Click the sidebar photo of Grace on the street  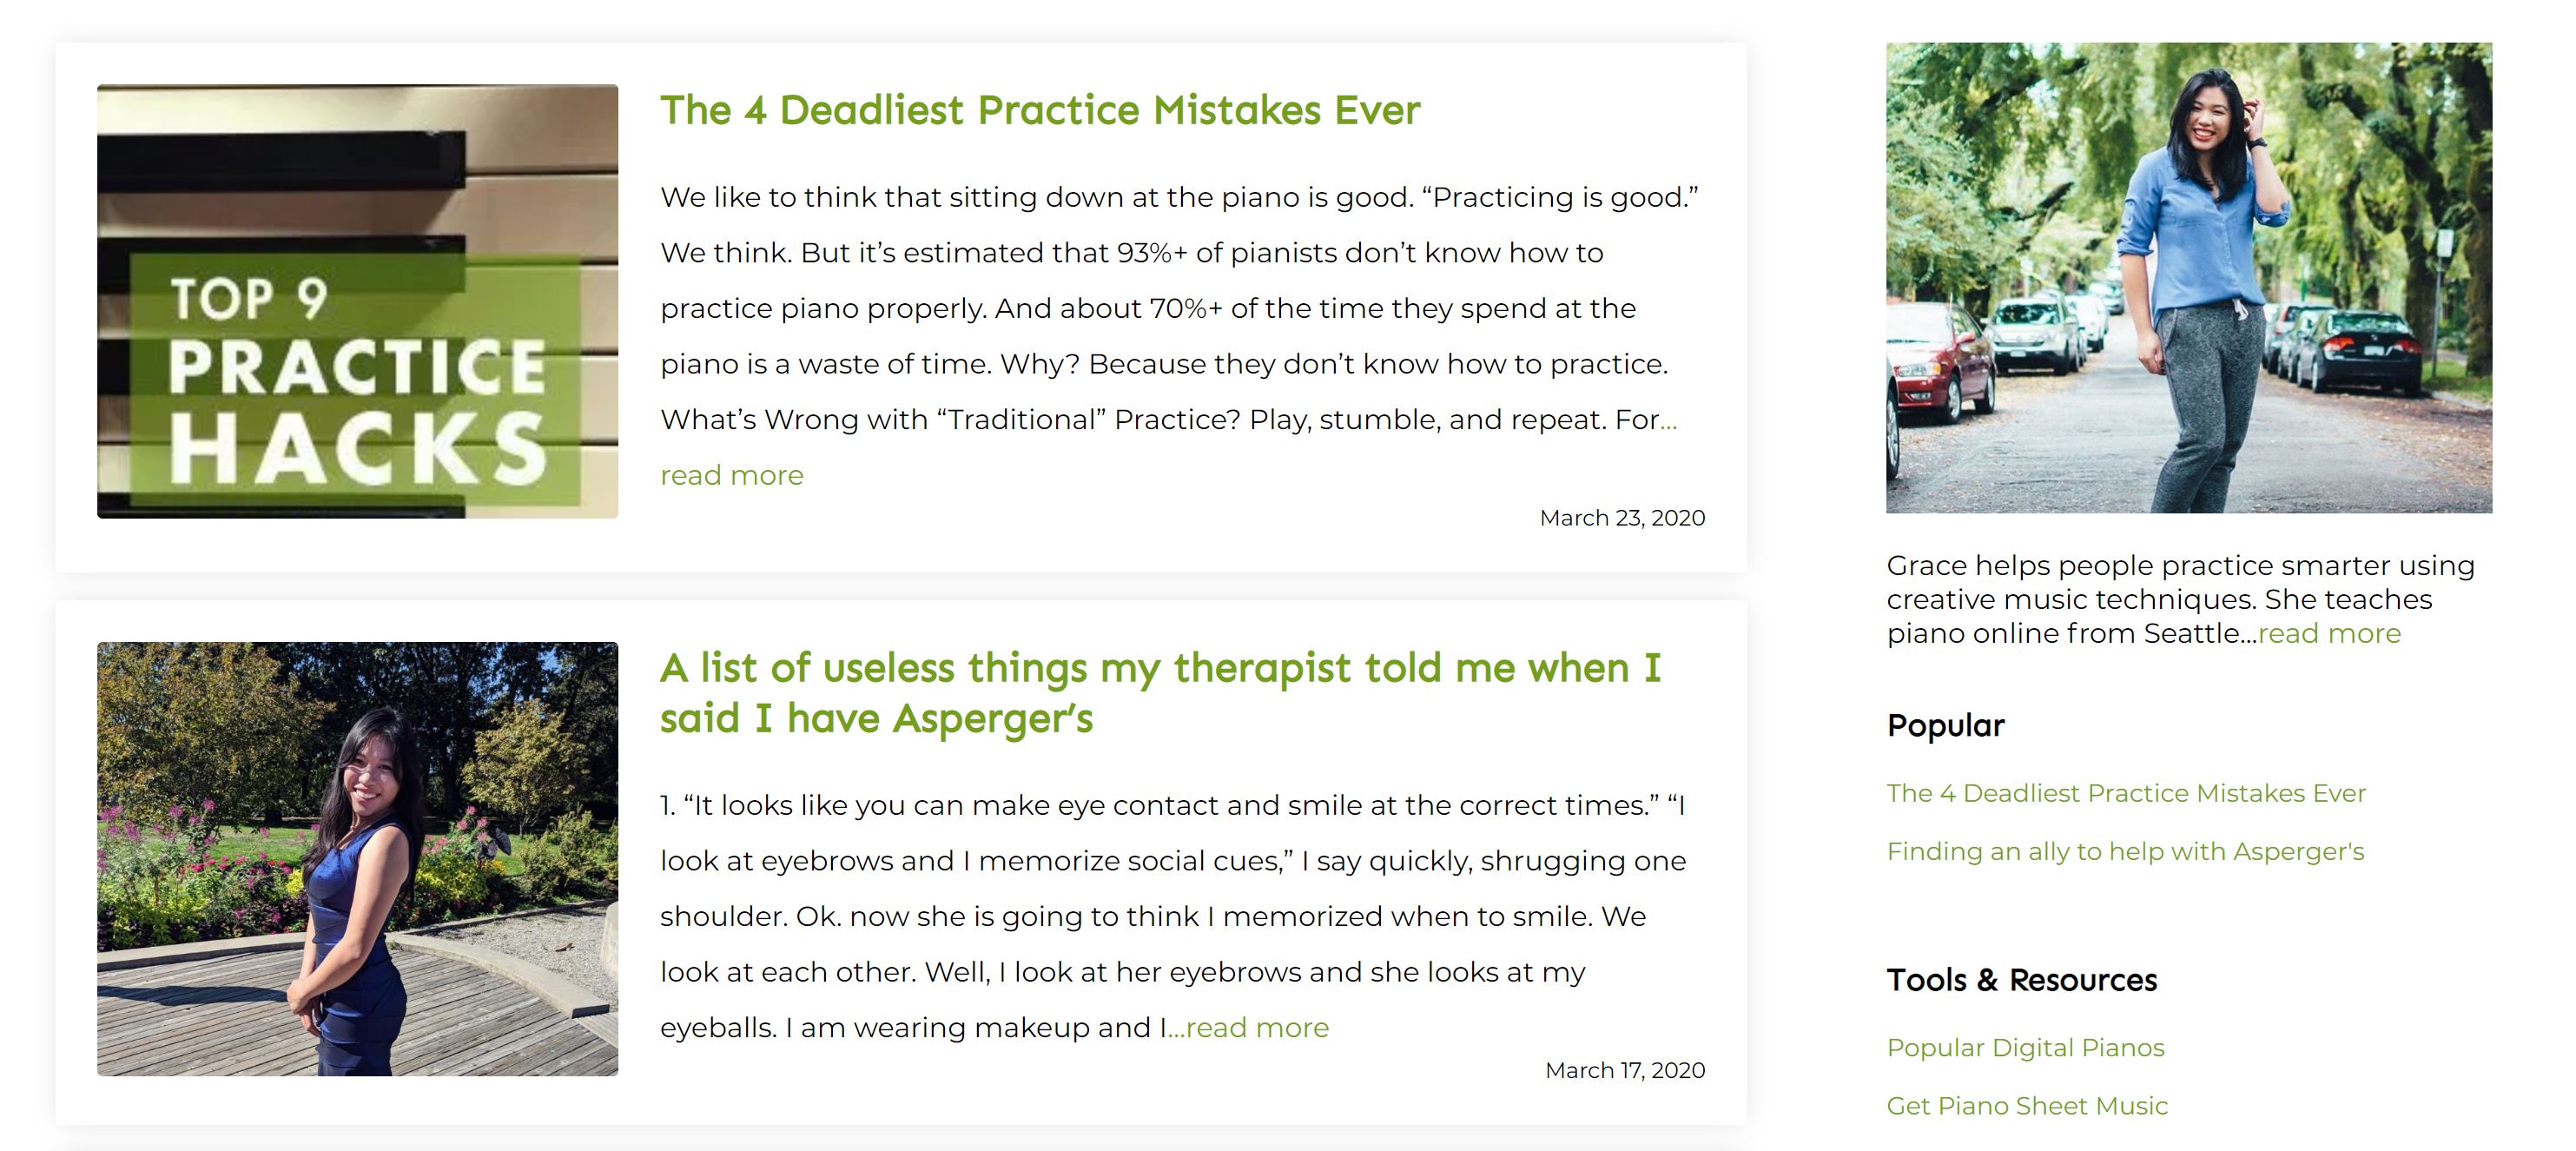[x=2188, y=277]
